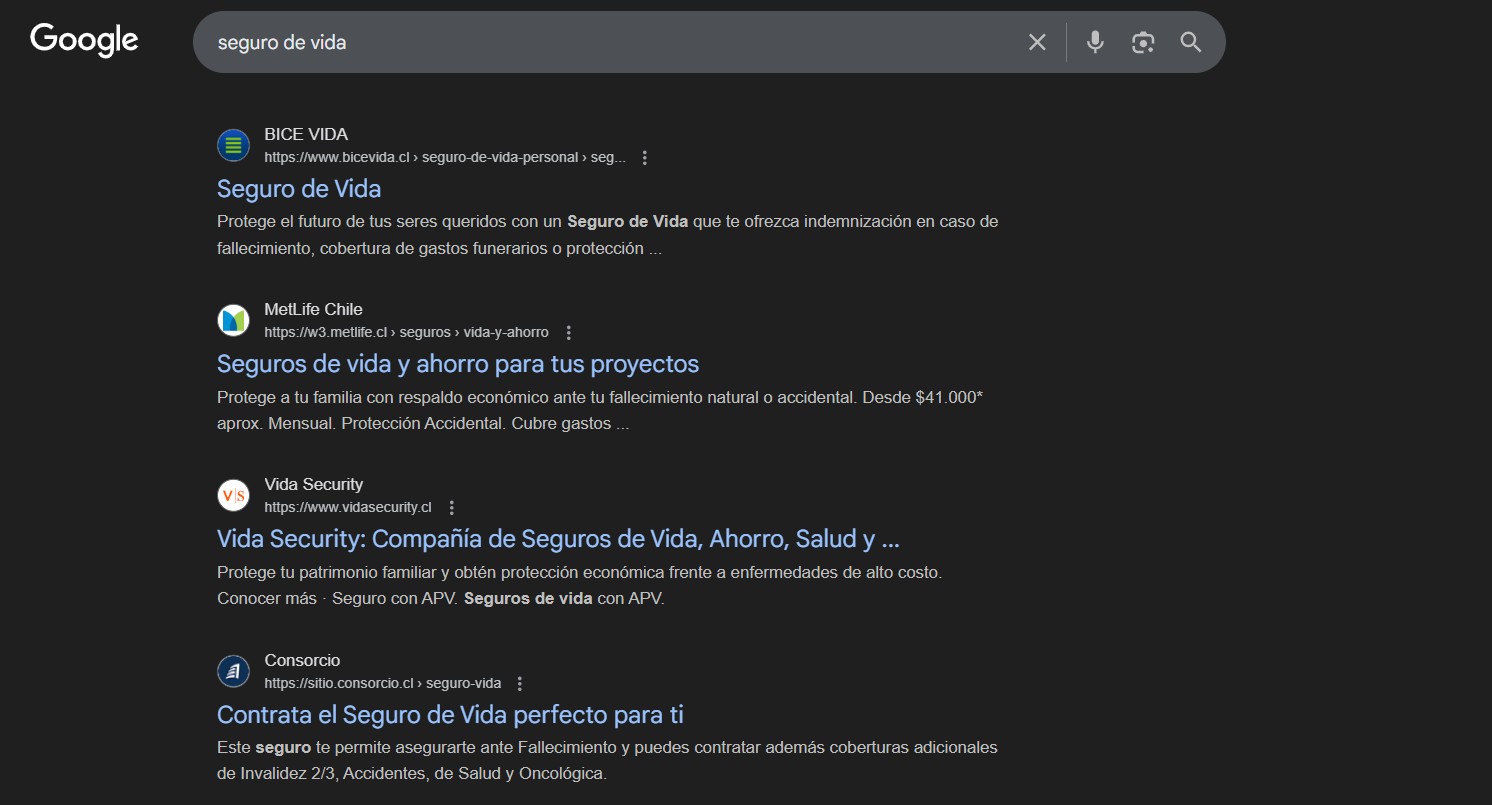Click inside the search input field
Viewport: 1492px width, 805px height.
(600, 42)
